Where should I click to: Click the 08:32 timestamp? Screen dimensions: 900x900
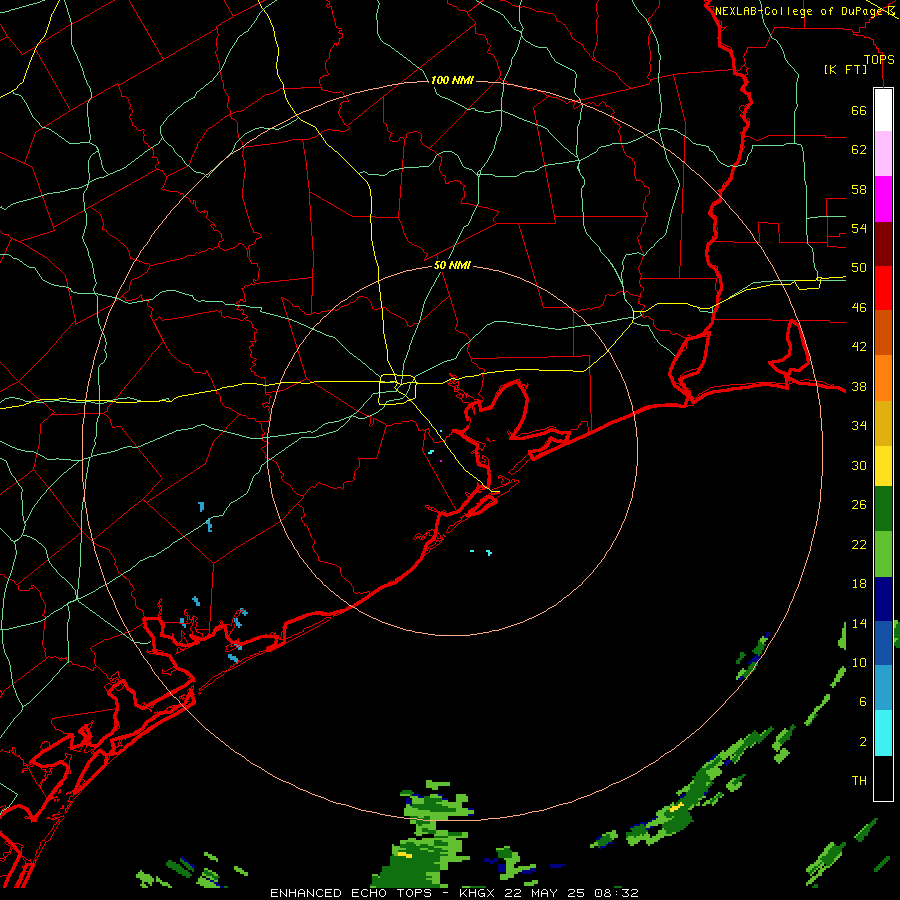pos(617,893)
